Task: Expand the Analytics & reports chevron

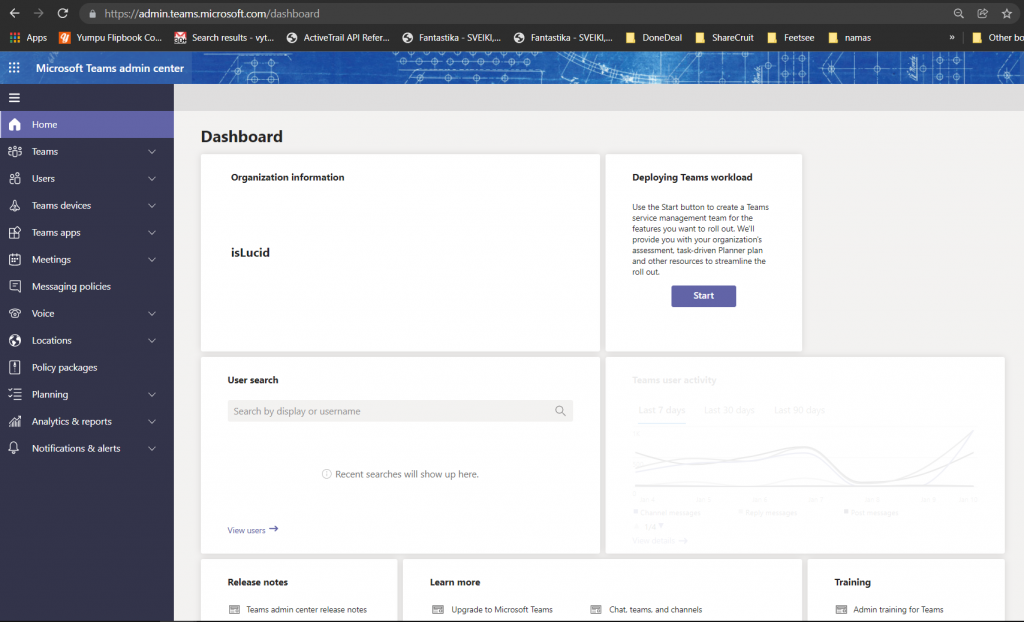Action: (x=152, y=421)
